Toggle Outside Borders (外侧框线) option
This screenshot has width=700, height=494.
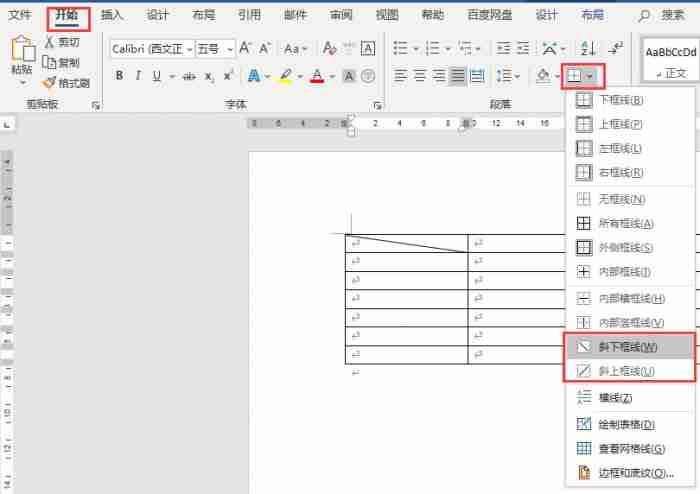pos(629,247)
